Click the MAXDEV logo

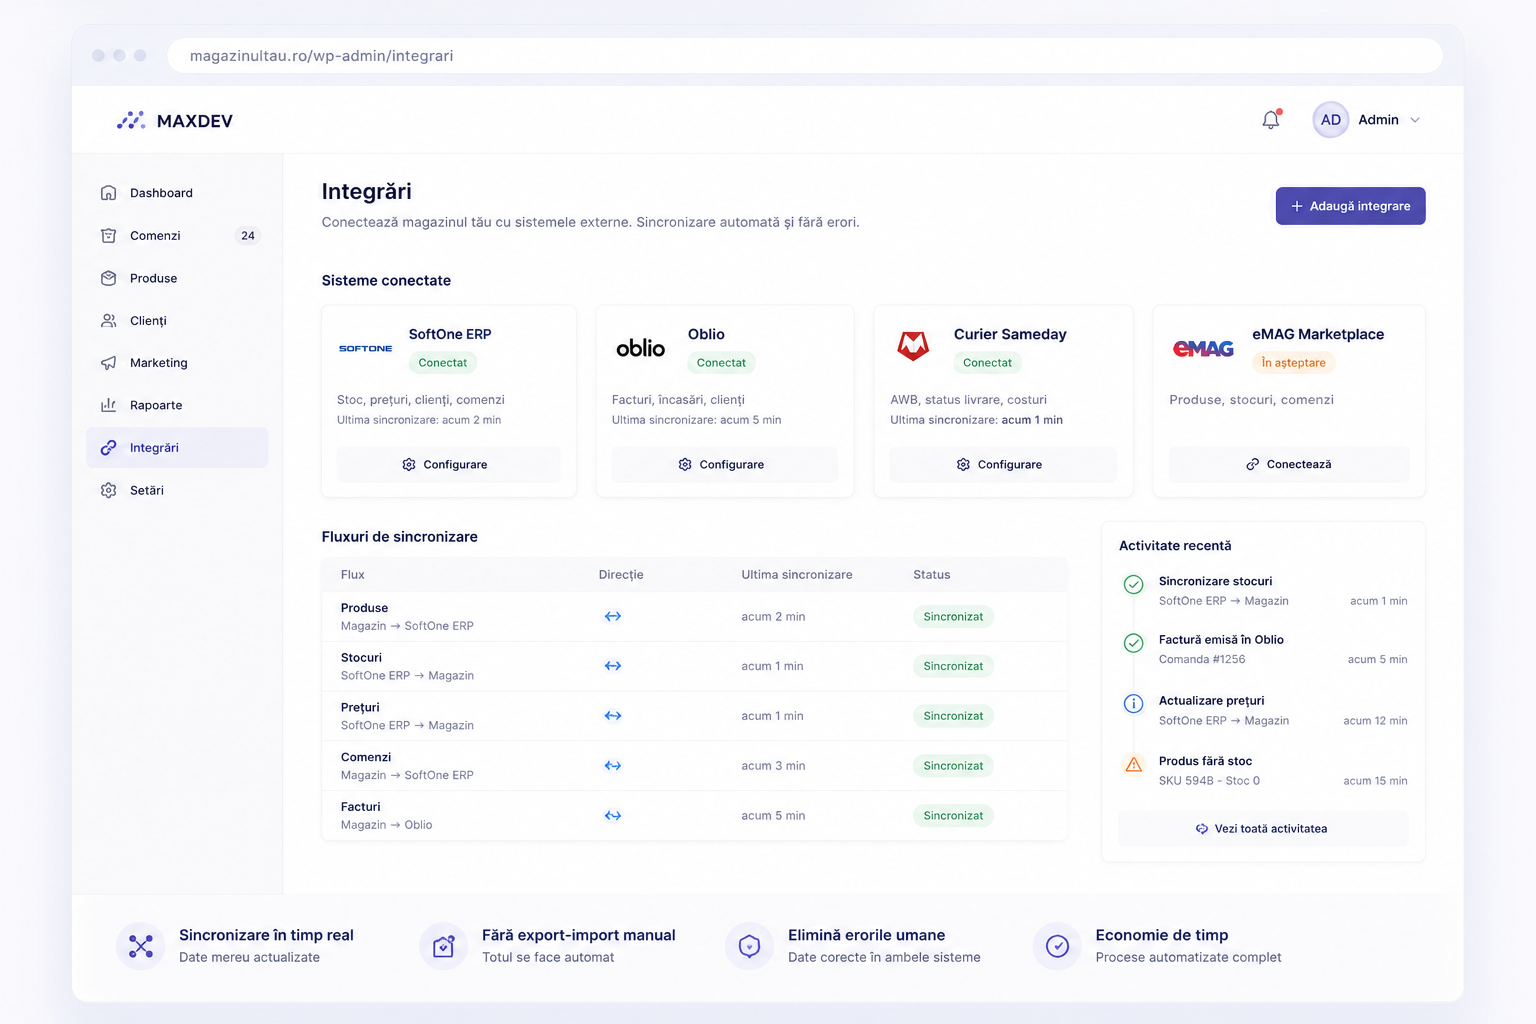pos(175,120)
